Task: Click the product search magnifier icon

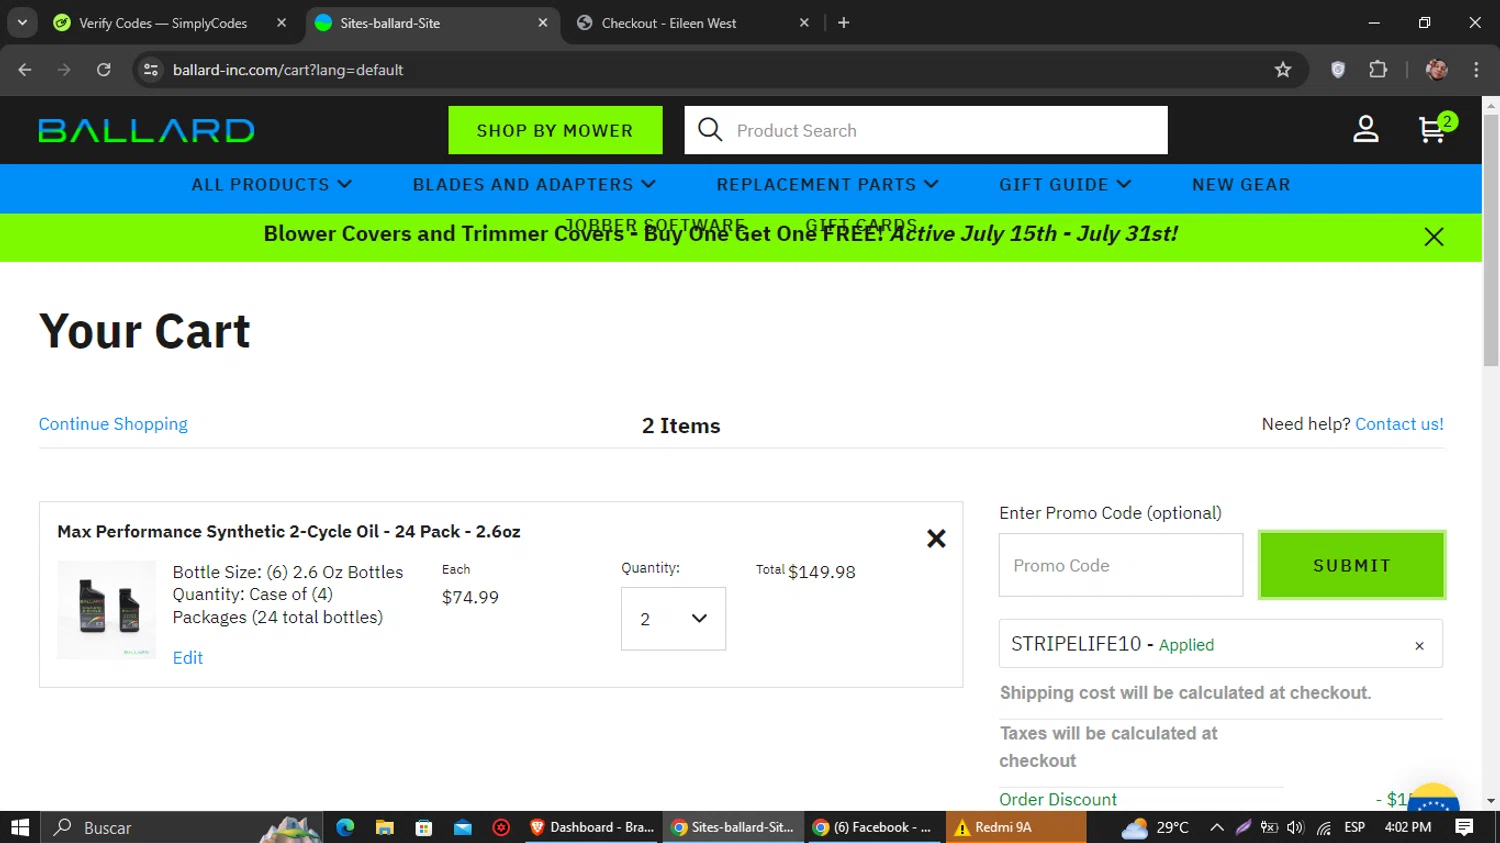Action: (x=710, y=130)
